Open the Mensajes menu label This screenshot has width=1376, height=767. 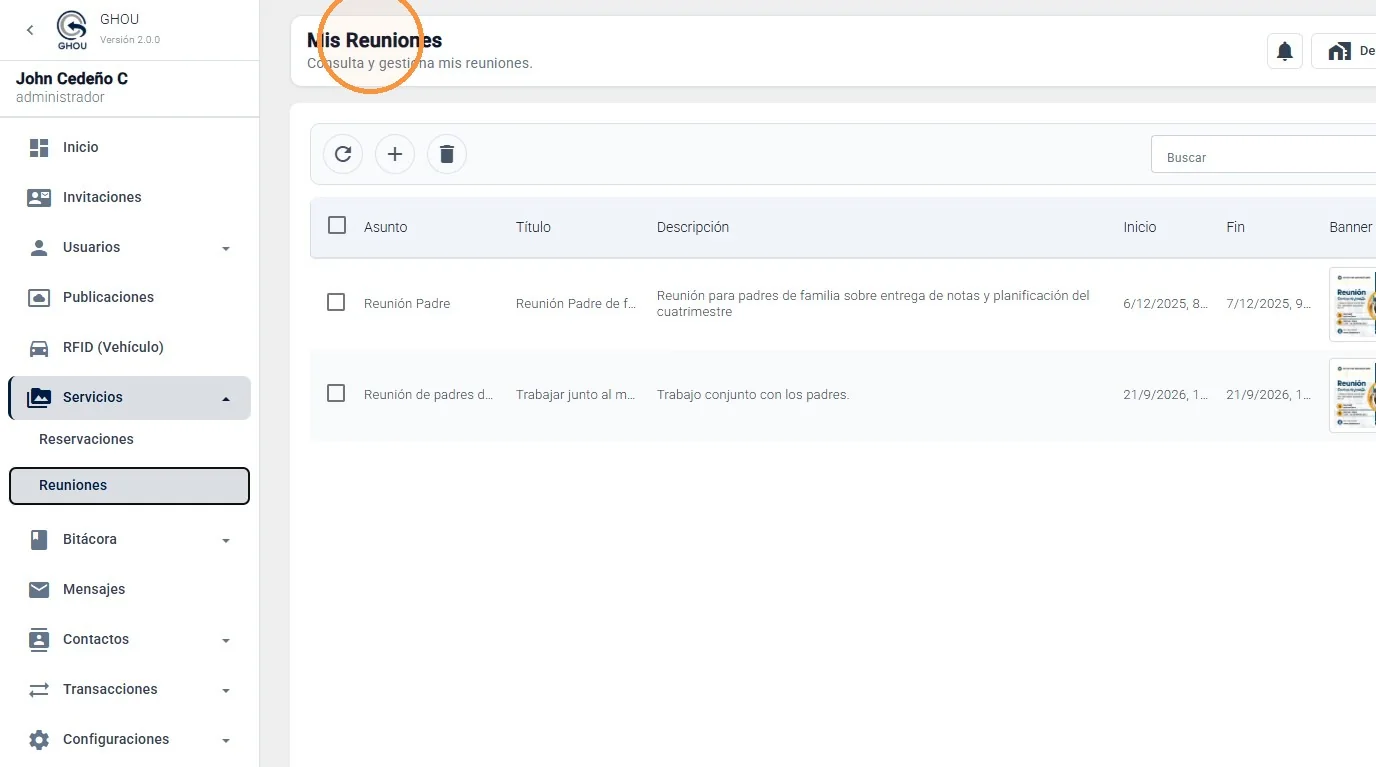[94, 589]
